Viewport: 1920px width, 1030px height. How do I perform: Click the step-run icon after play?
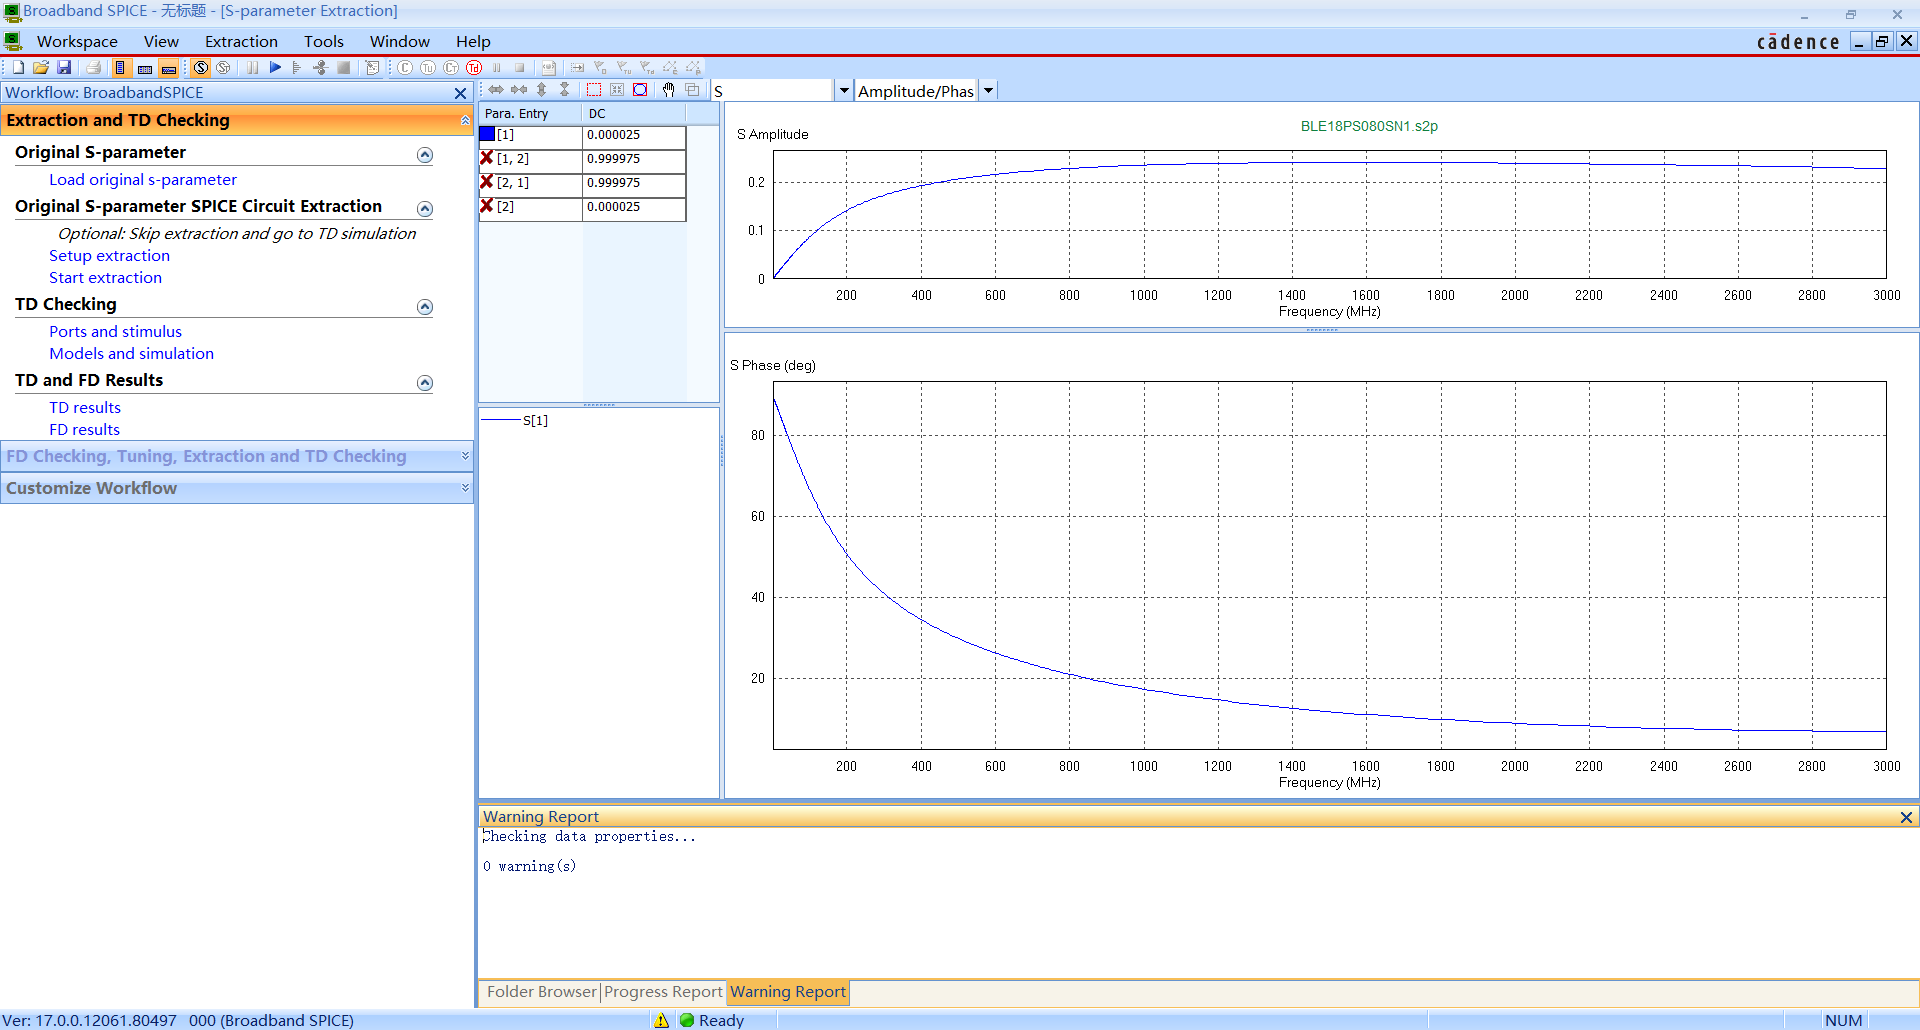pyautogui.click(x=297, y=68)
